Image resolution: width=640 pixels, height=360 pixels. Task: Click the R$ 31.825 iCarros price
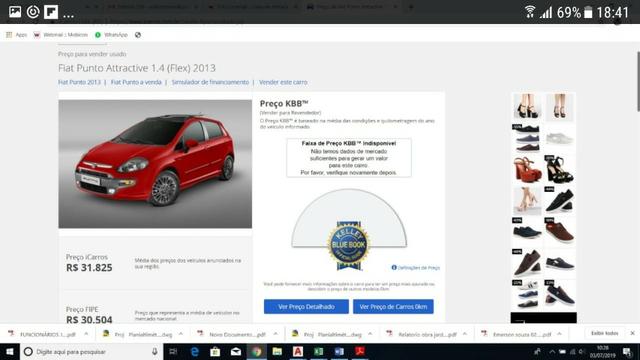pos(89,268)
